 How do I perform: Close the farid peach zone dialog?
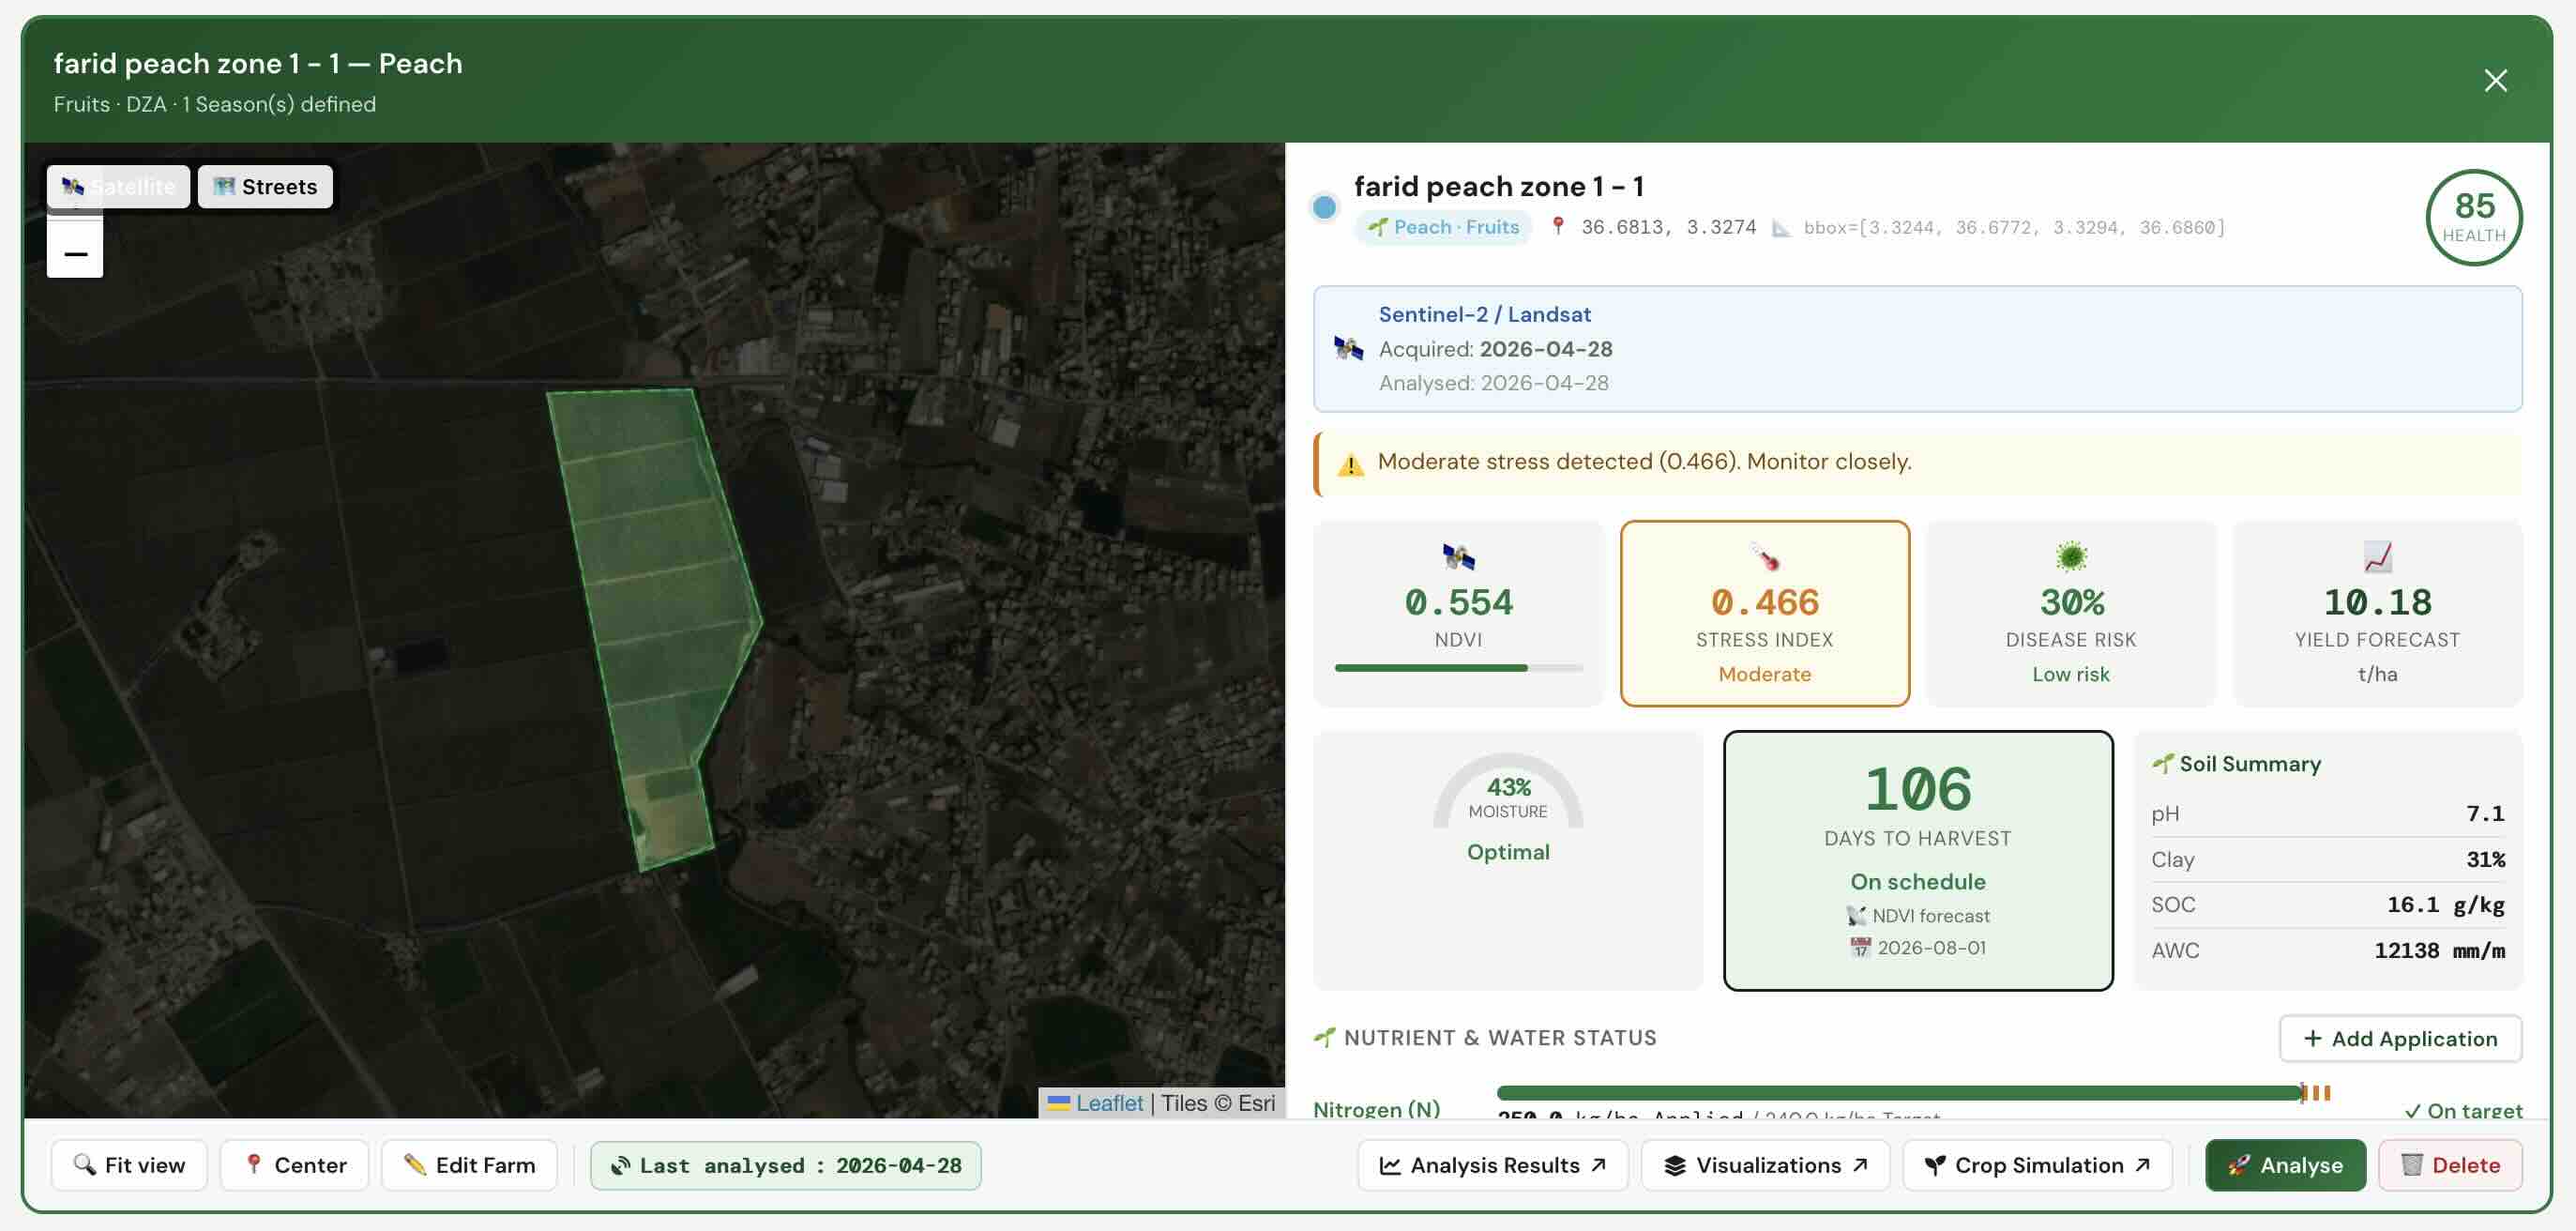pos(2495,80)
